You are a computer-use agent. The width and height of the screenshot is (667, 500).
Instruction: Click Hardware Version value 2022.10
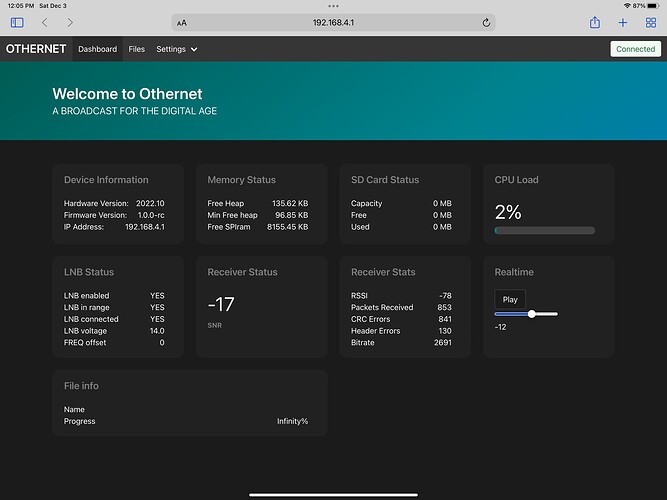click(150, 203)
